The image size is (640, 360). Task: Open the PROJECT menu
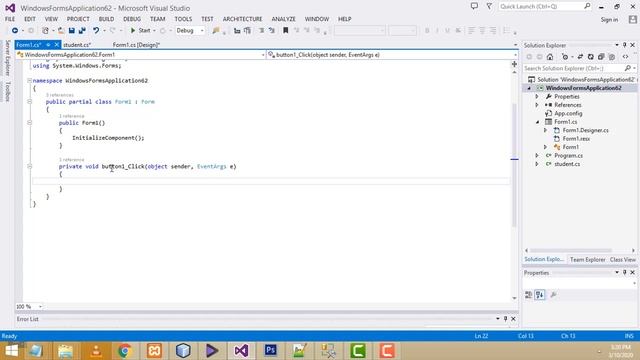click(x=78, y=19)
